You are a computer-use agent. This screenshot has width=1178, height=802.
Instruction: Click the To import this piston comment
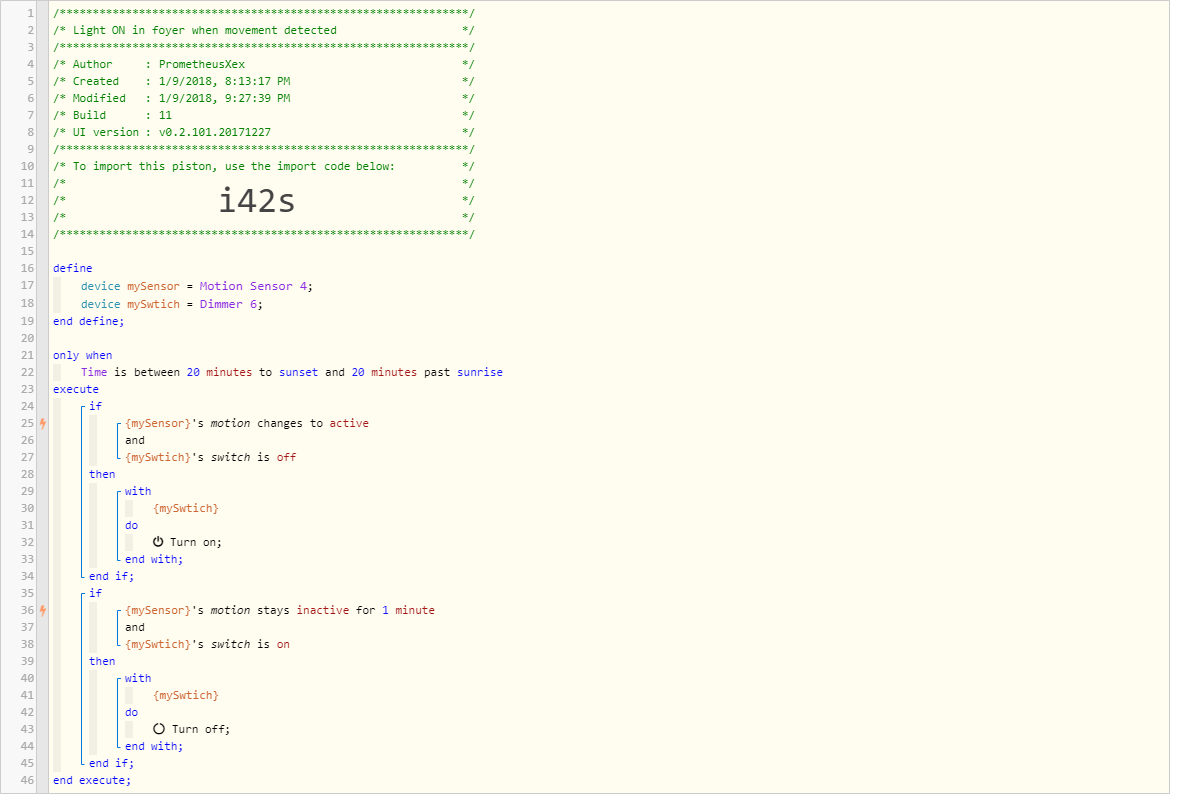coord(264,167)
